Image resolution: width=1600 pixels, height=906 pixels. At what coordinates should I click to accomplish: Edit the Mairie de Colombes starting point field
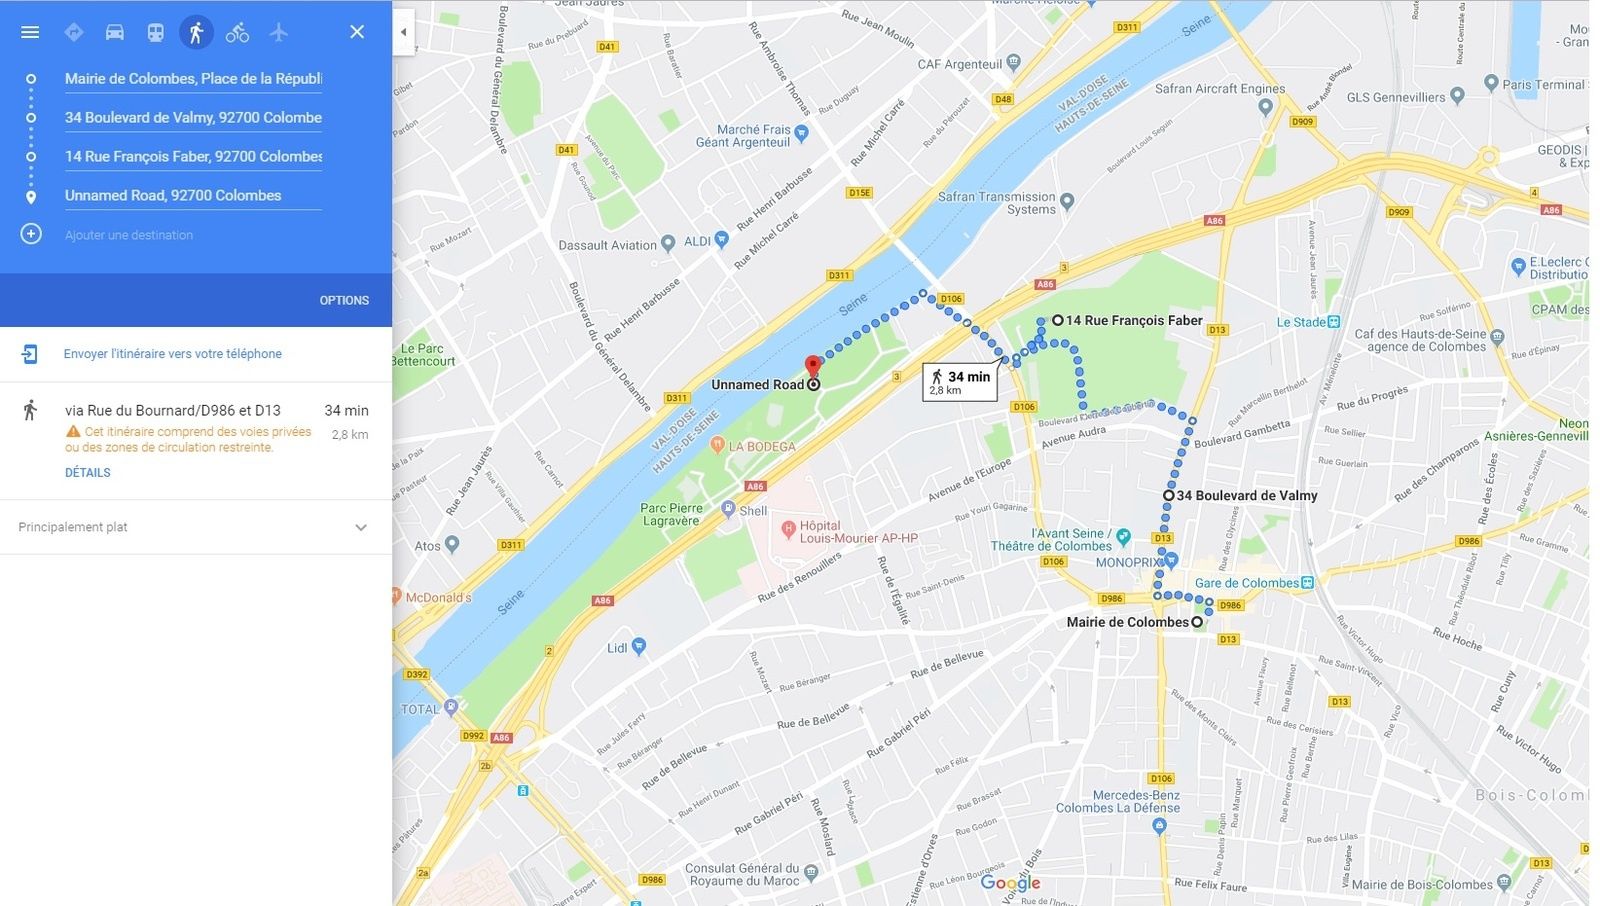coord(193,78)
